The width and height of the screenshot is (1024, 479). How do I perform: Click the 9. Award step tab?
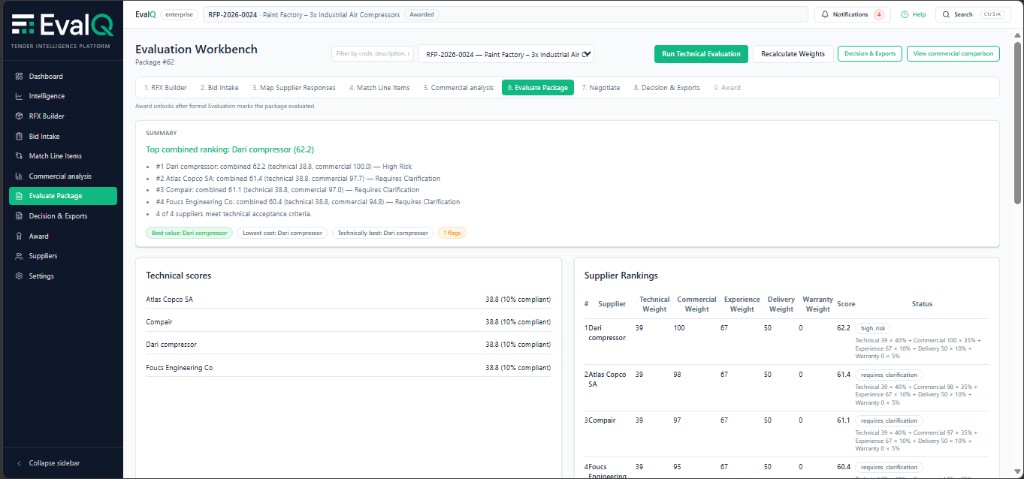coord(727,87)
